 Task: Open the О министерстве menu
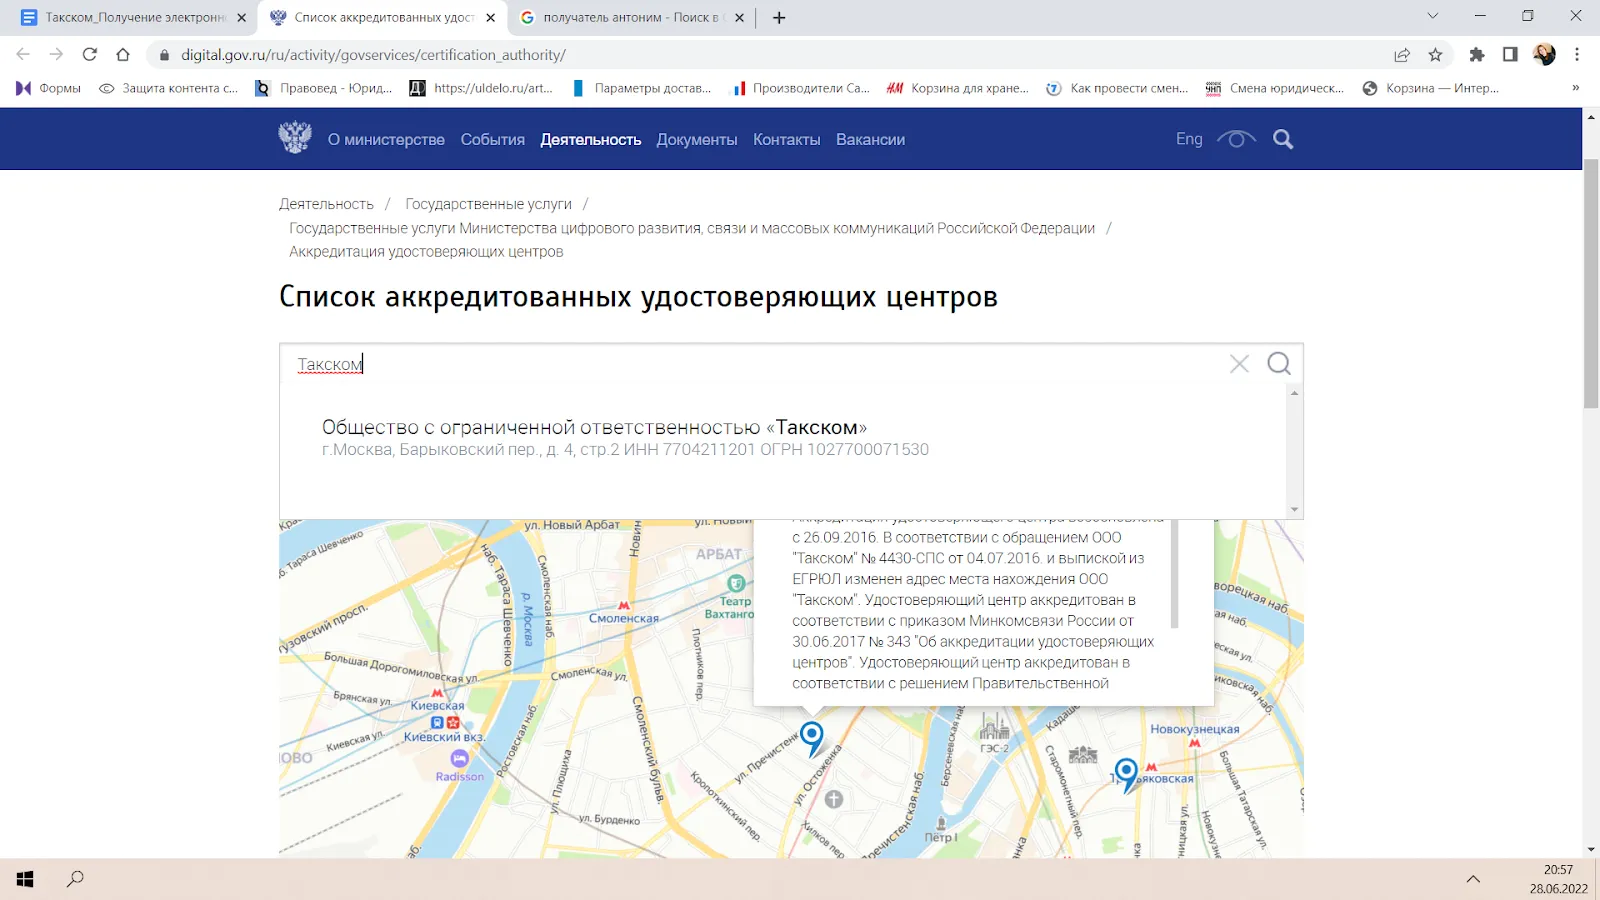click(386, 139)
